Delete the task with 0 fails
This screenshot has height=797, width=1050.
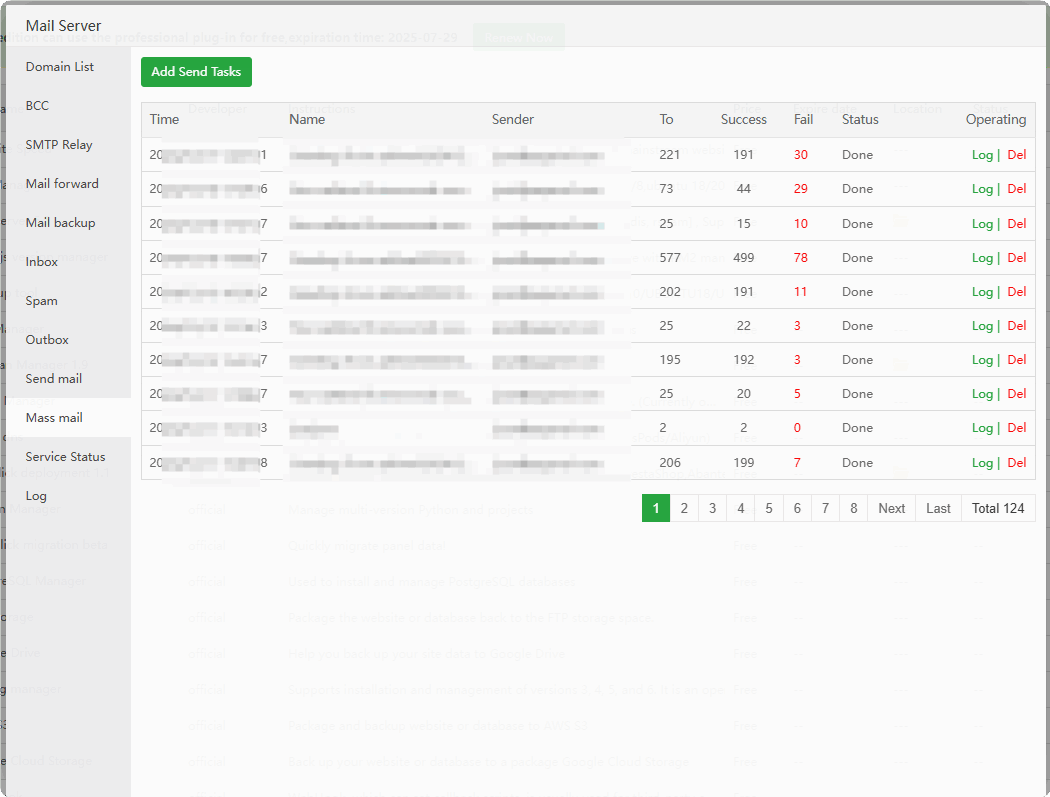pyautogui.click(x=1017, y=428)
